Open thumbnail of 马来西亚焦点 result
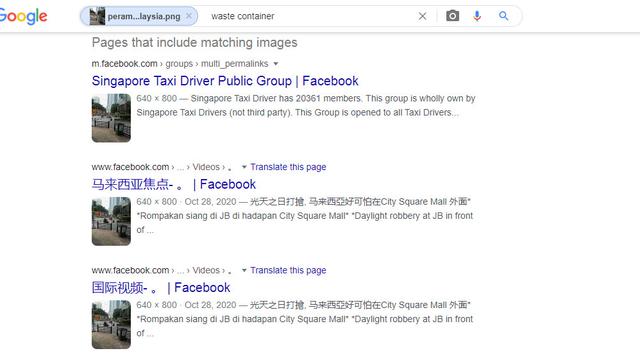Screen dimensions: 640x360 (111, 221)
